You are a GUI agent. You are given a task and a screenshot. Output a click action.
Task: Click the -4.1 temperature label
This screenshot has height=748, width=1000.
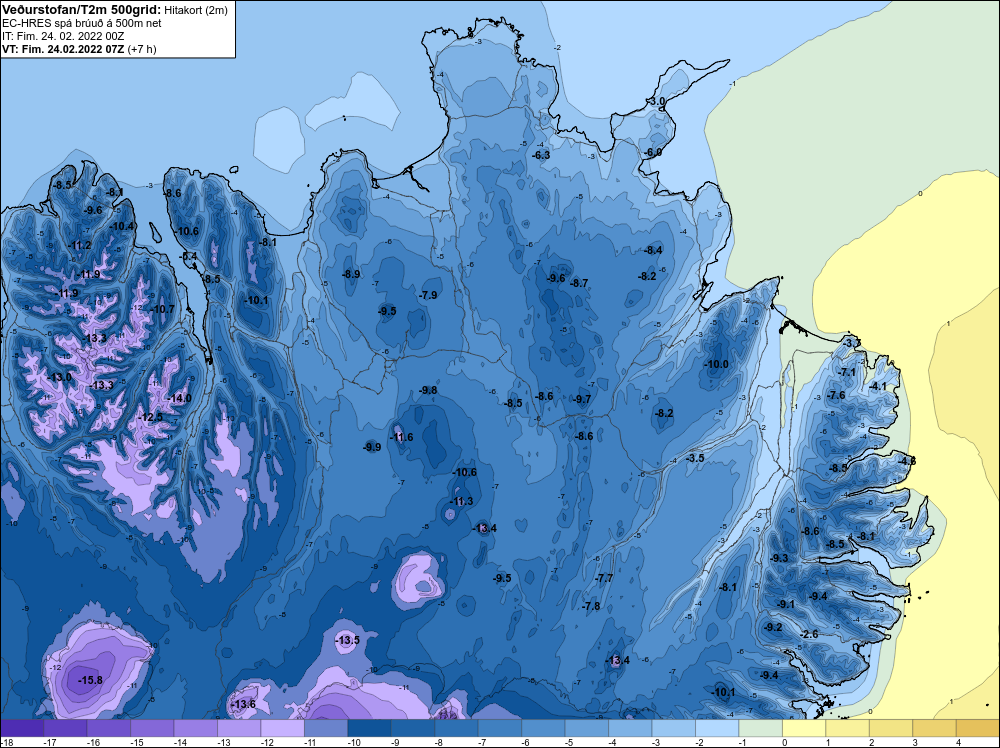(878, 386)
